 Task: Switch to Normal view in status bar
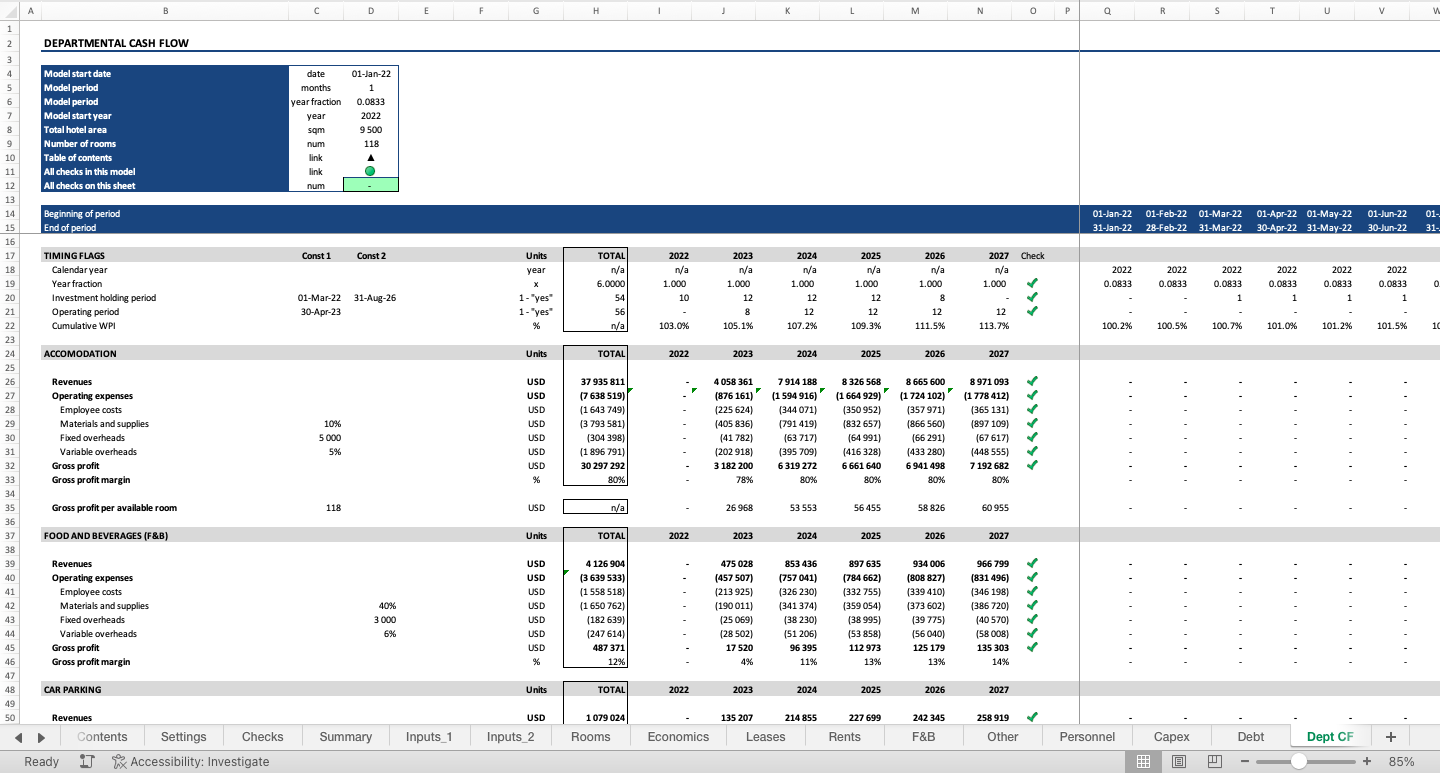[x=1143, y=761]
